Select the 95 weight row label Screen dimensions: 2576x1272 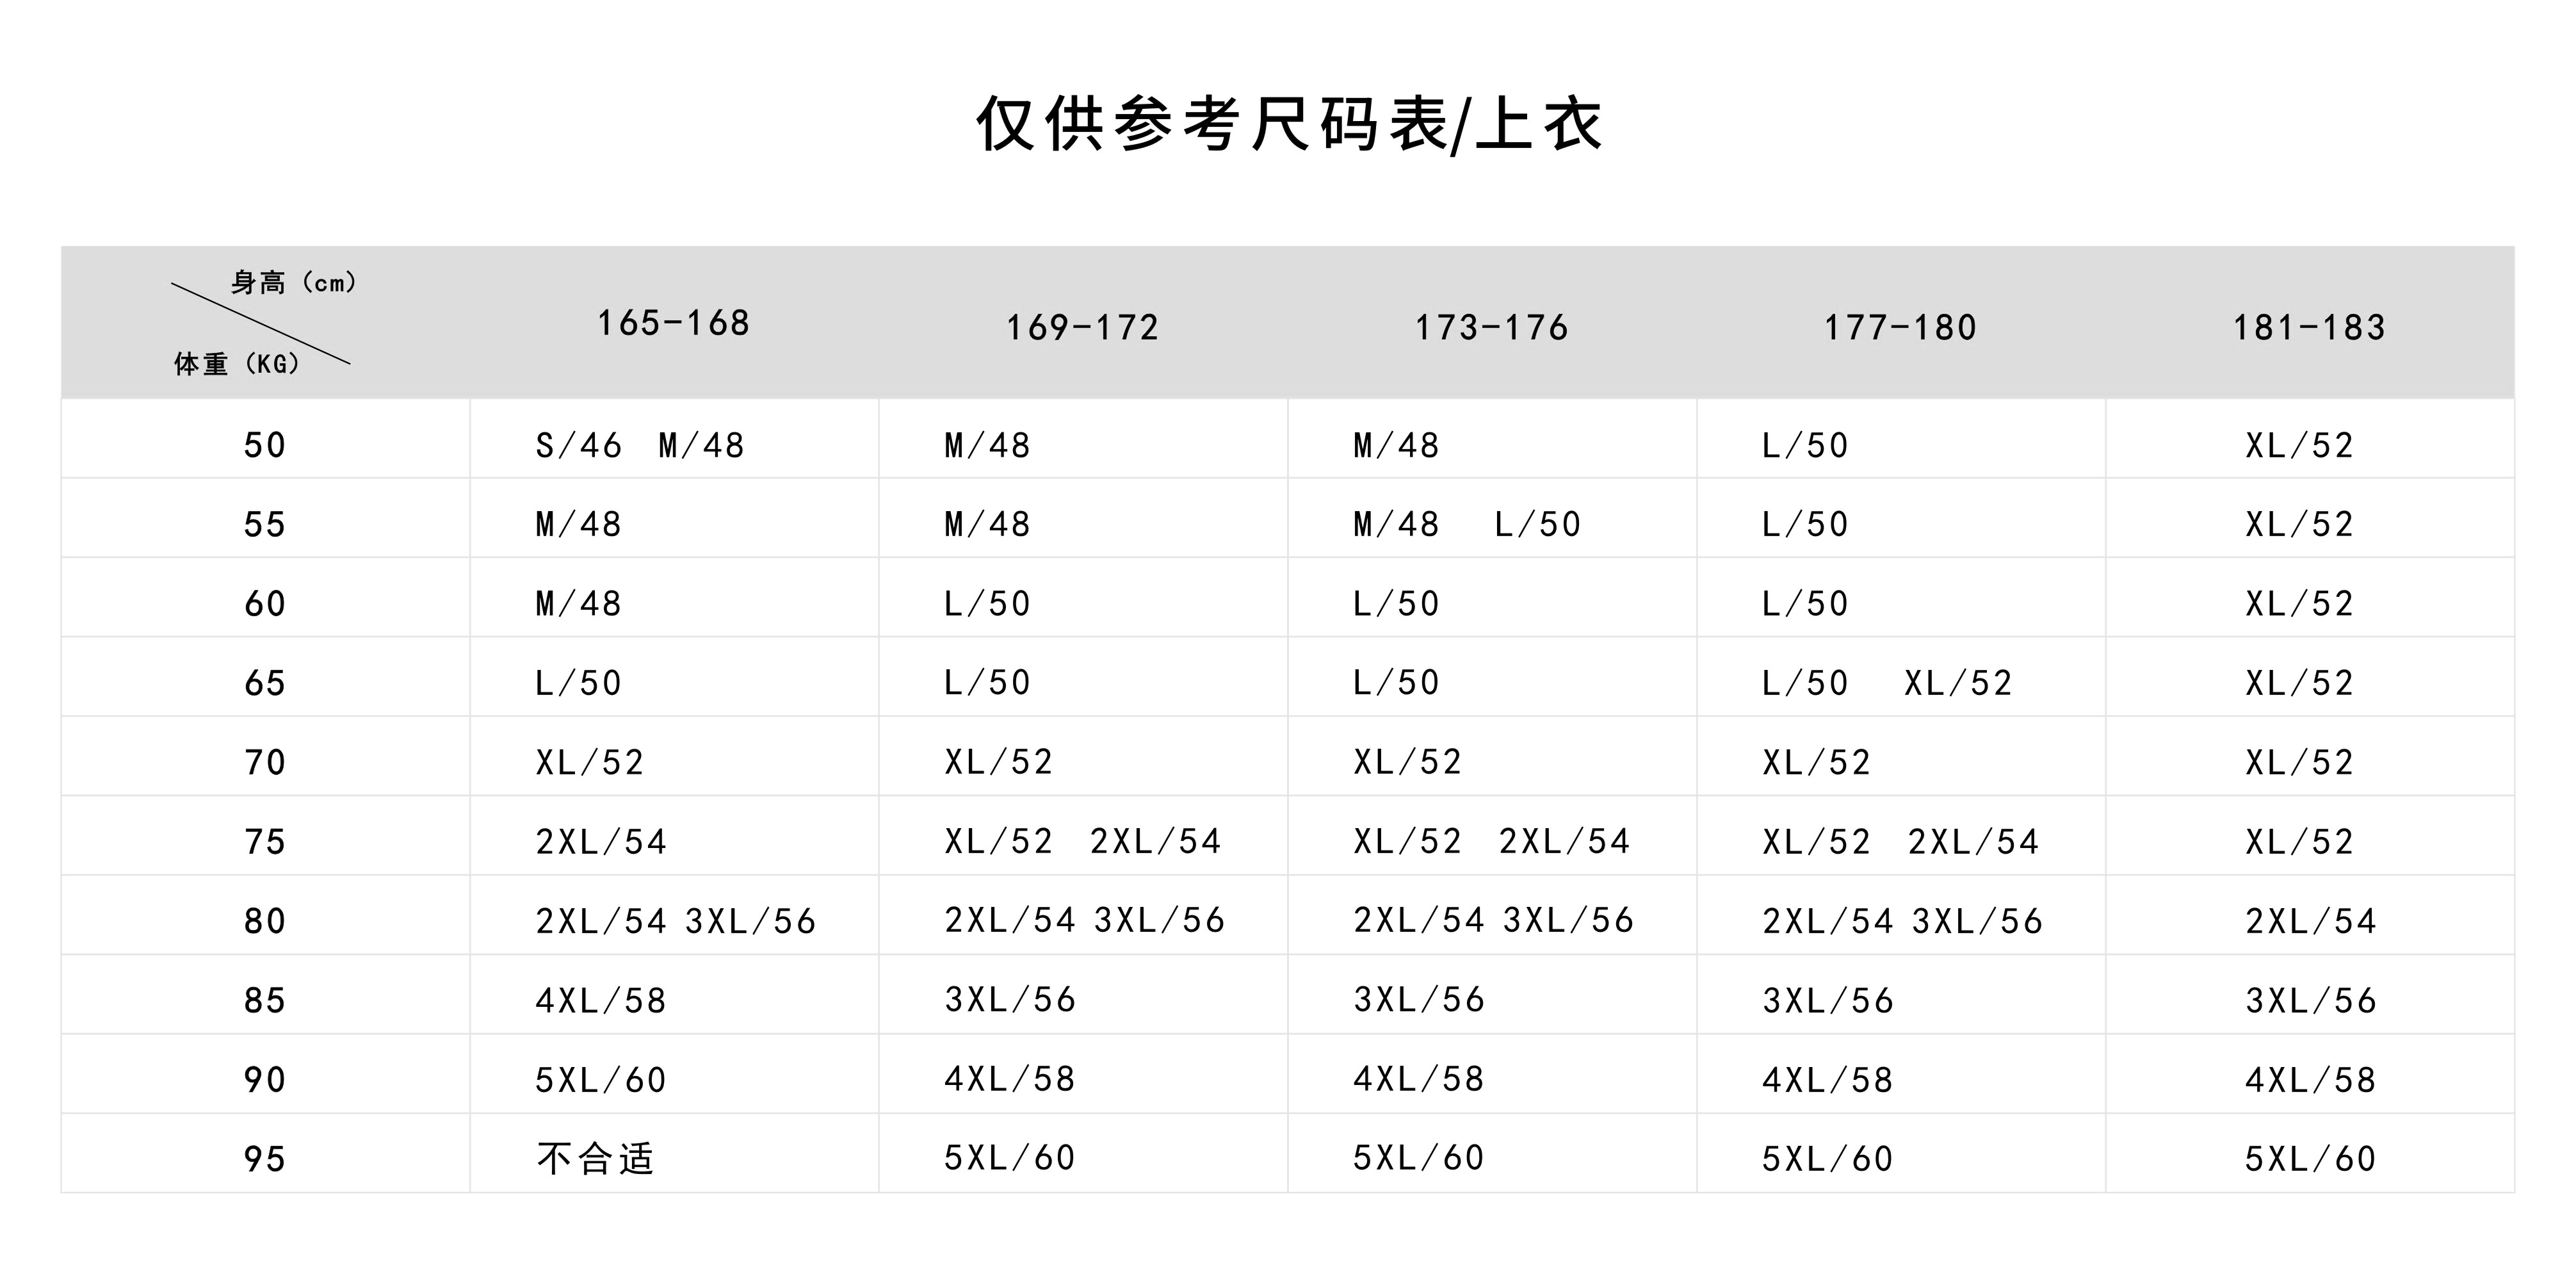click(265, 1159)
